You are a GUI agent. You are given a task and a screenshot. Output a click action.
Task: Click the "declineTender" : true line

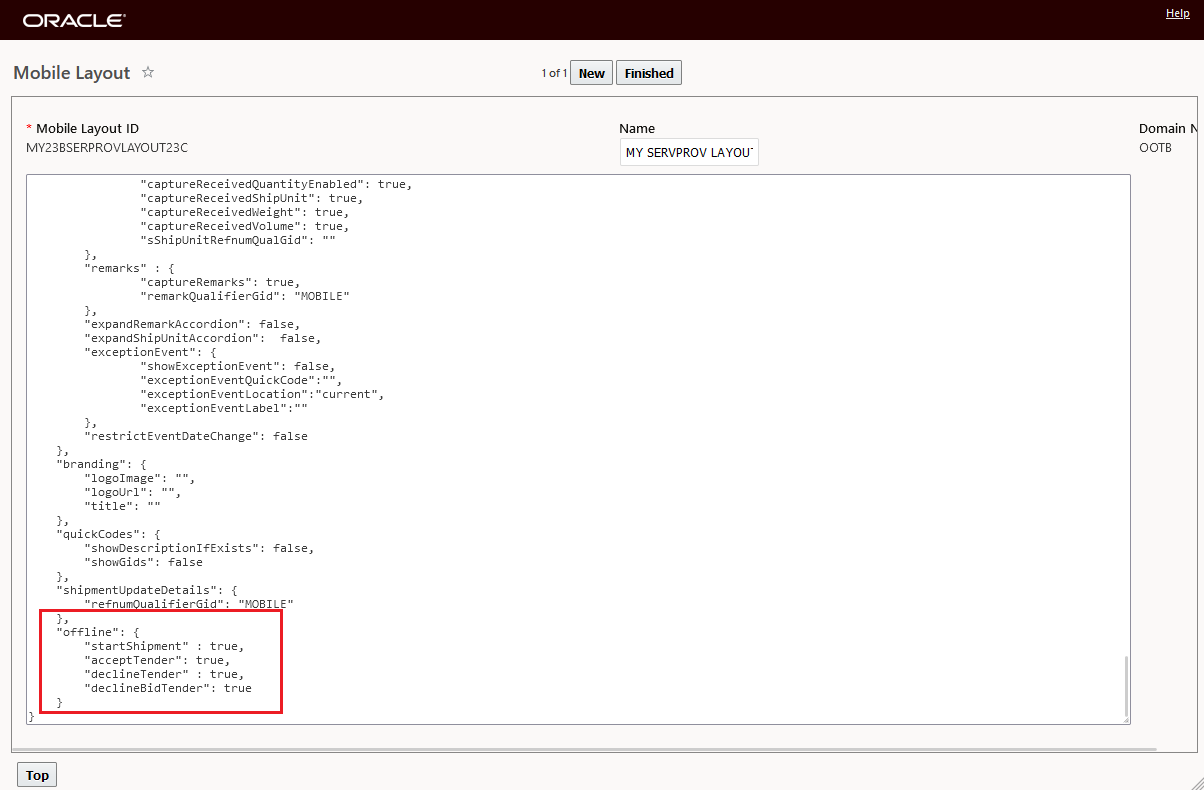pyautogui.click(x=165, y=674)
